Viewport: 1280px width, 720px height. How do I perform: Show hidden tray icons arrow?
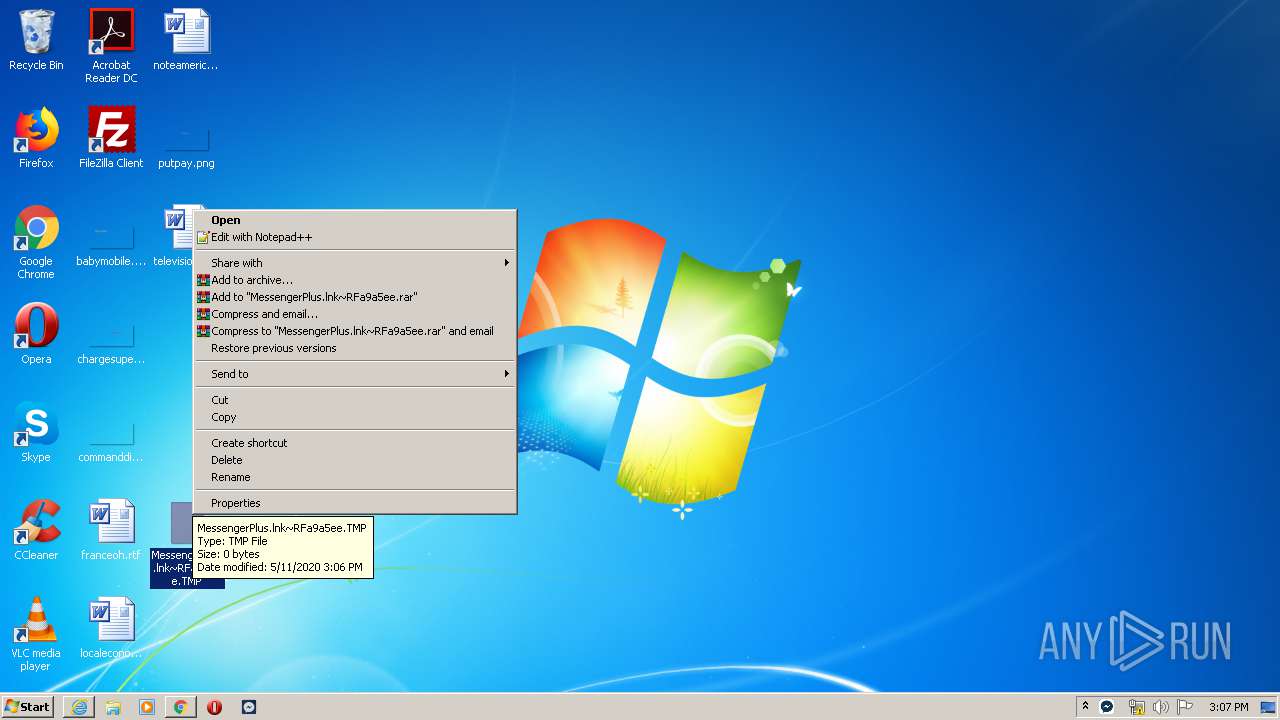click(x=1085, y=706)
